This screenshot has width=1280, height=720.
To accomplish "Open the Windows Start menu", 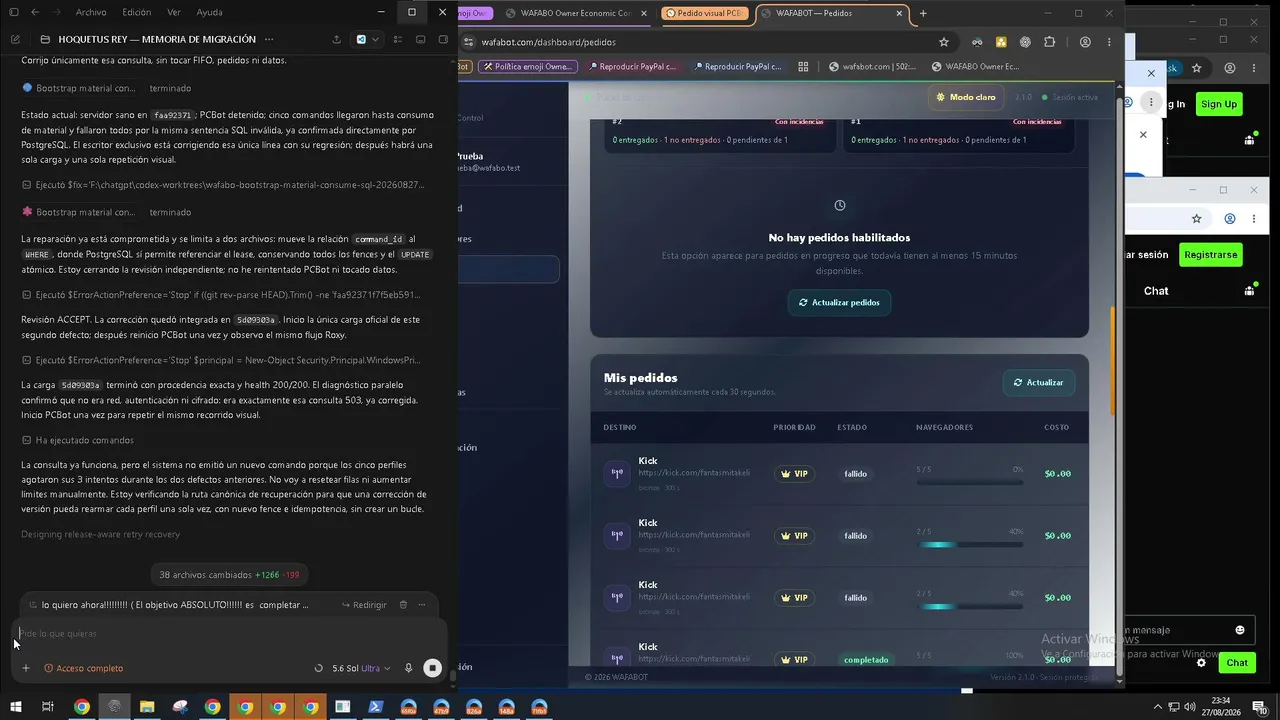I will point(14,707).
